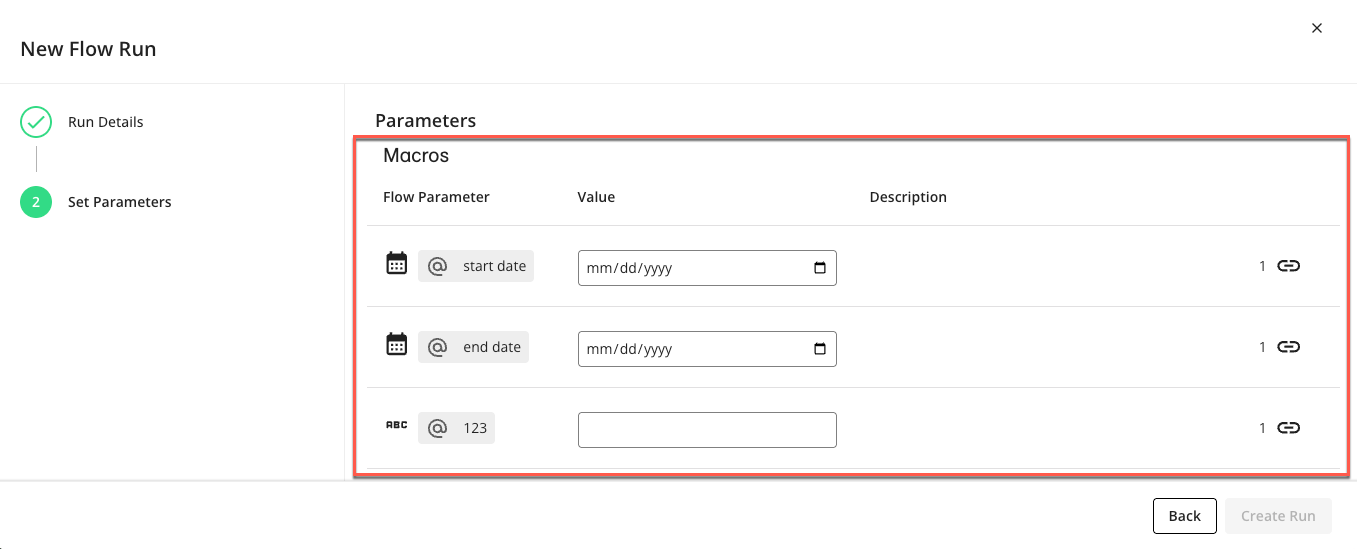
Task: Click the @ symbol on end date chip
Action: (437, 348)
